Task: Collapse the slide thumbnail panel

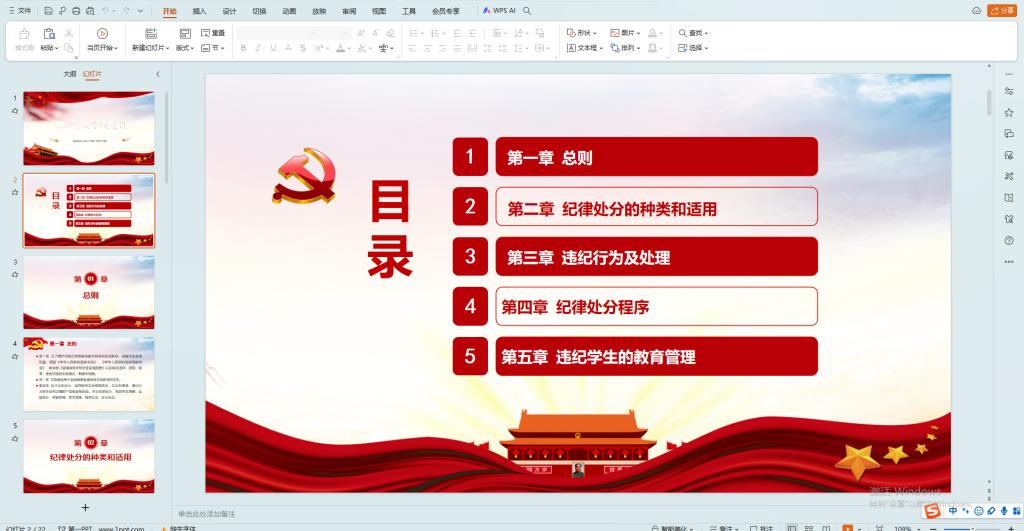Action: (157, 74)
